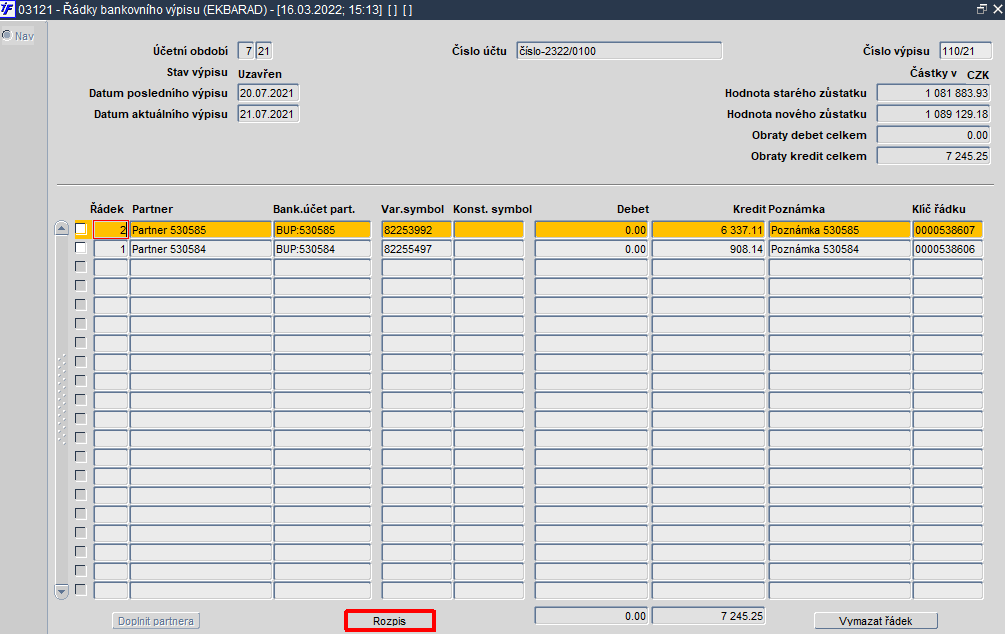Click the Poznámka 530584 cell

pyautogui.click(x=839, y=249)
